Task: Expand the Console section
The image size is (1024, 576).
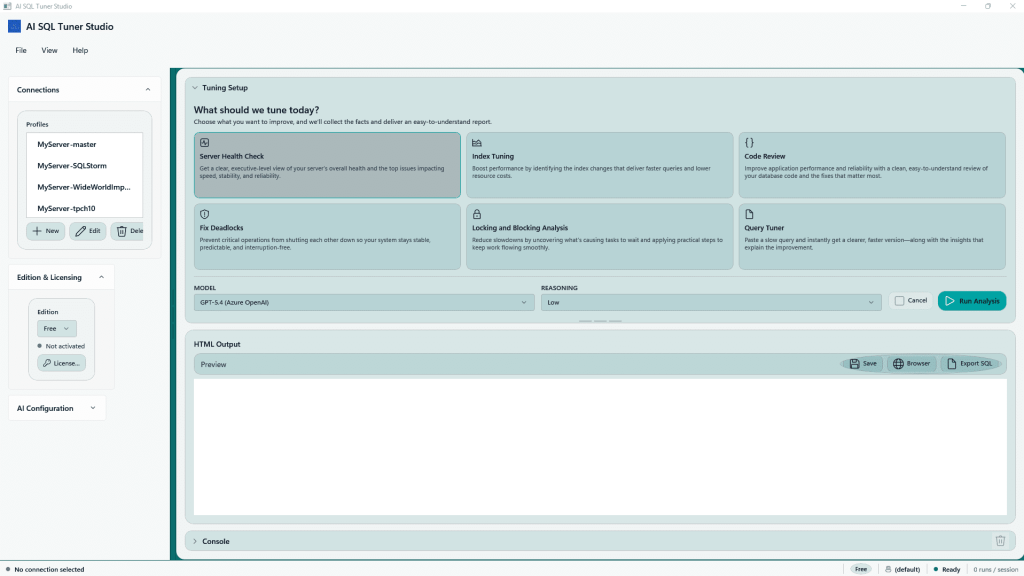Action: click(195, 541)
